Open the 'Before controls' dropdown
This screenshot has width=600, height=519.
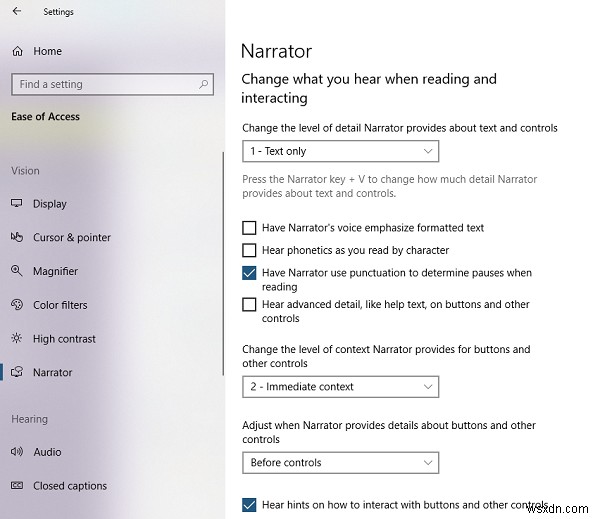[x=341, y=463]
